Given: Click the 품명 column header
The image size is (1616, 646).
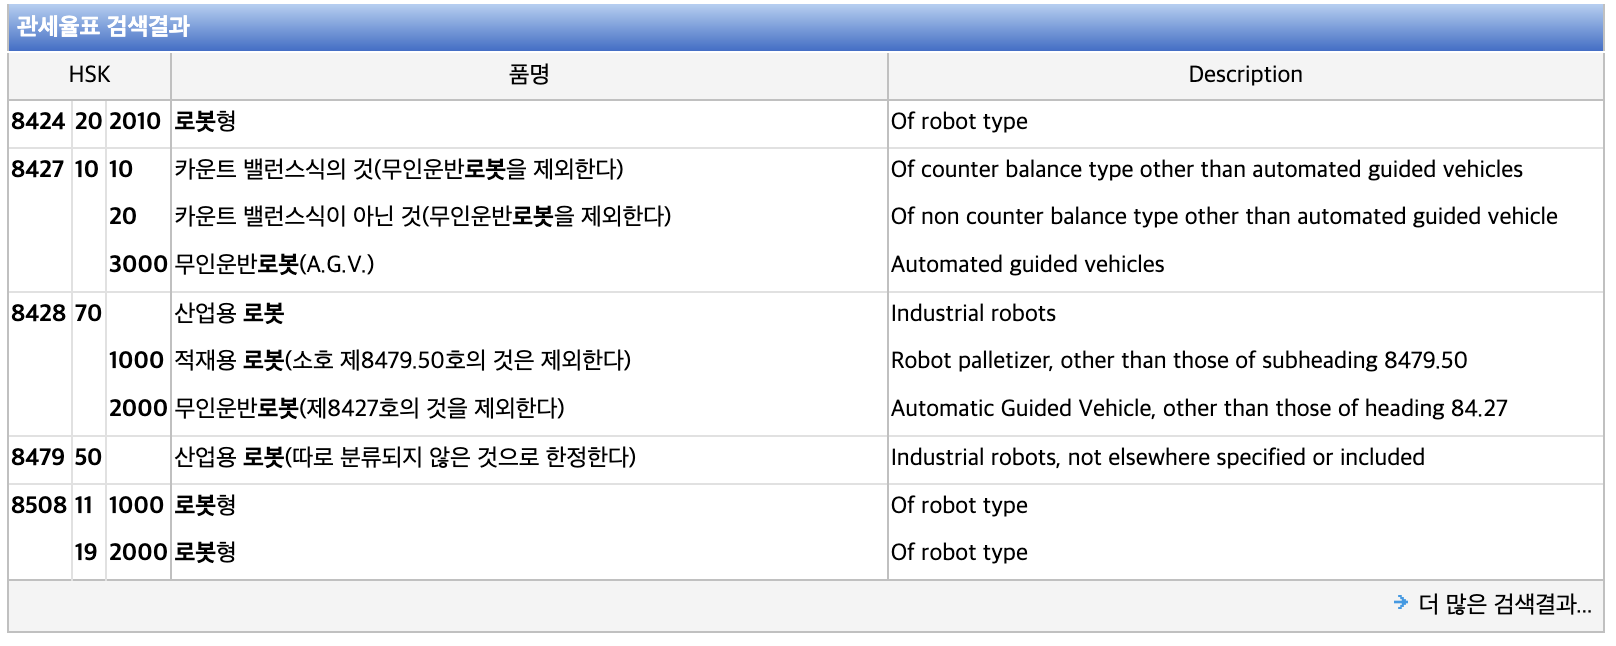Looking at the screenshot, I should [529, 75].
